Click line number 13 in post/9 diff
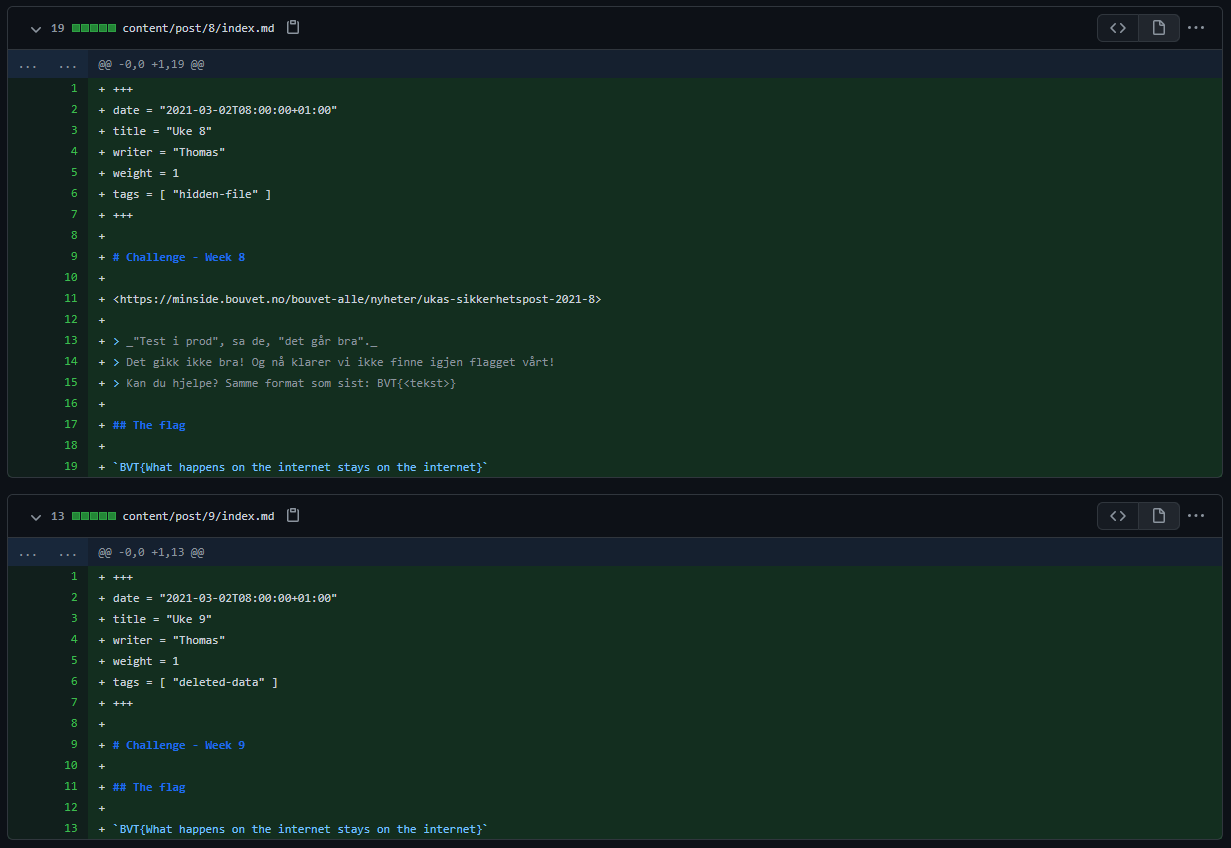 [70, 829]
